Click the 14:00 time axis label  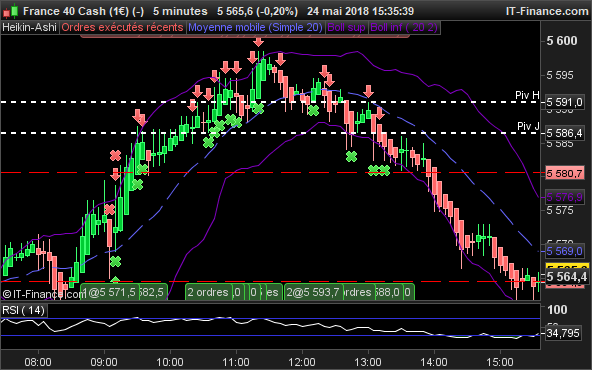[434, 362]
